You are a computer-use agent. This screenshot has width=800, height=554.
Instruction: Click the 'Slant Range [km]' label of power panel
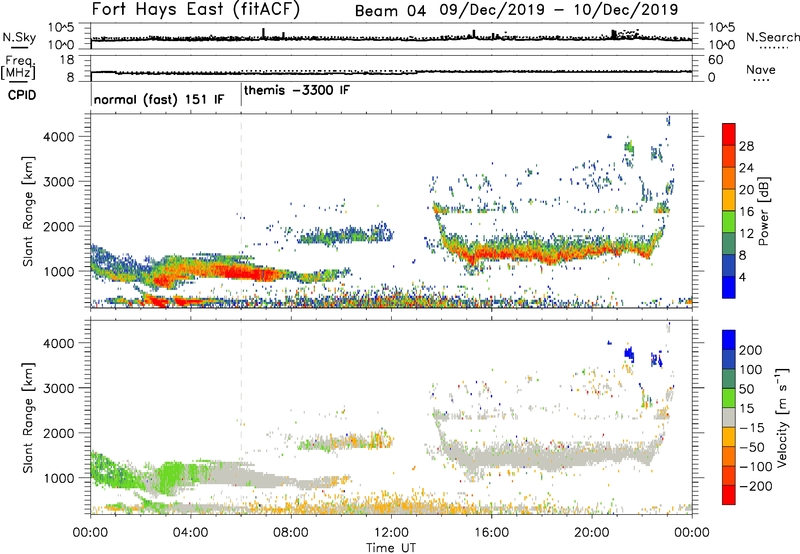point(28,211)
